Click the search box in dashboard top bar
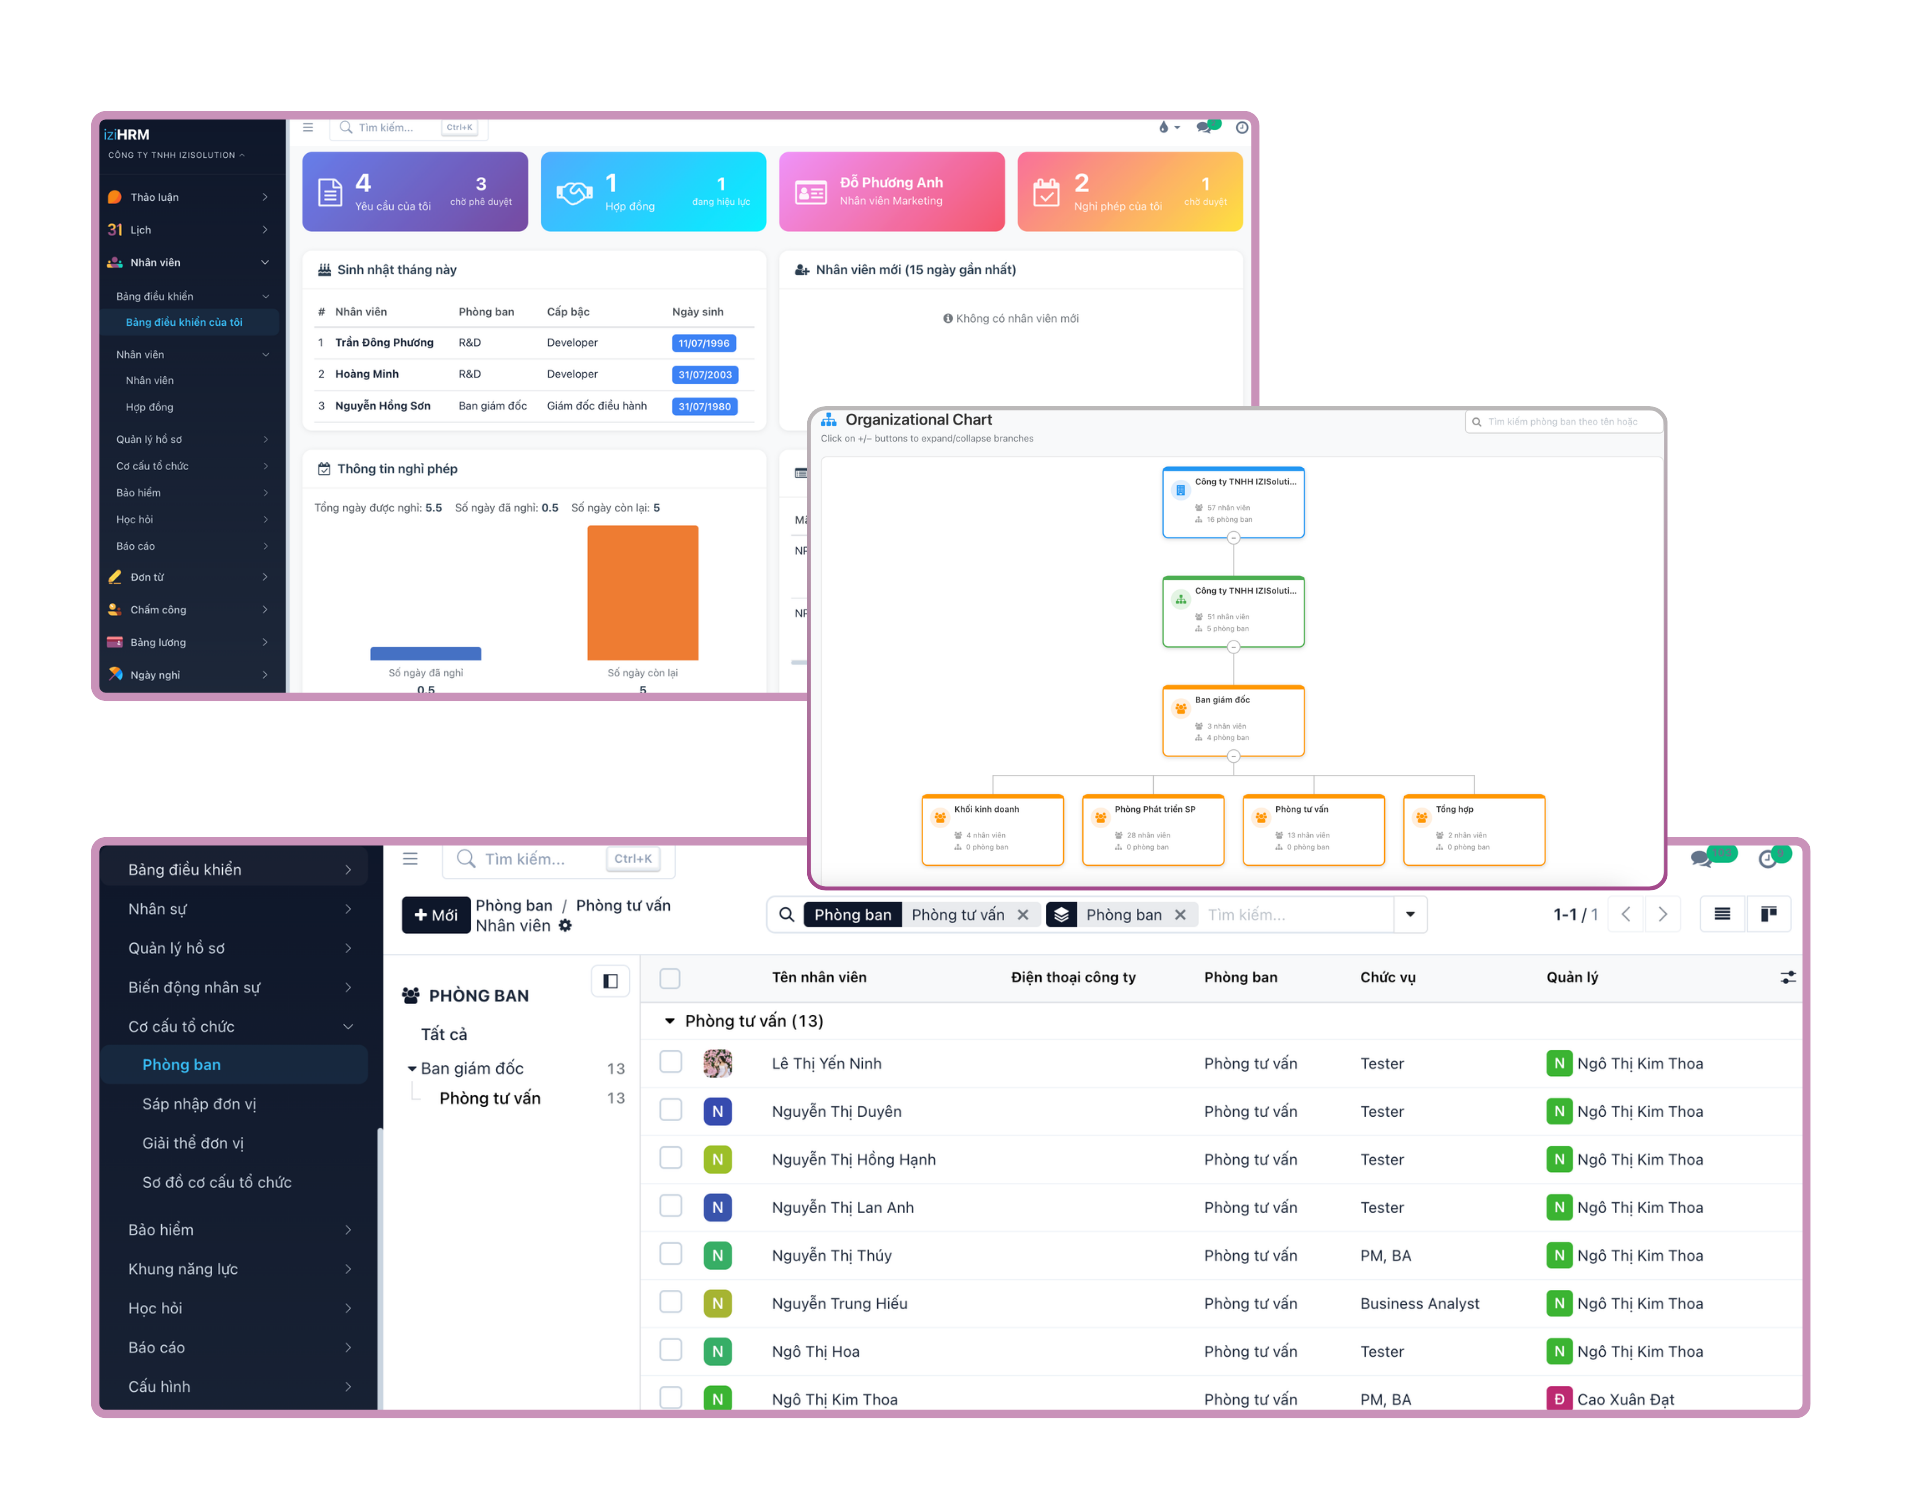This screenshot has width=1913, height=1488. pos(408,128)
